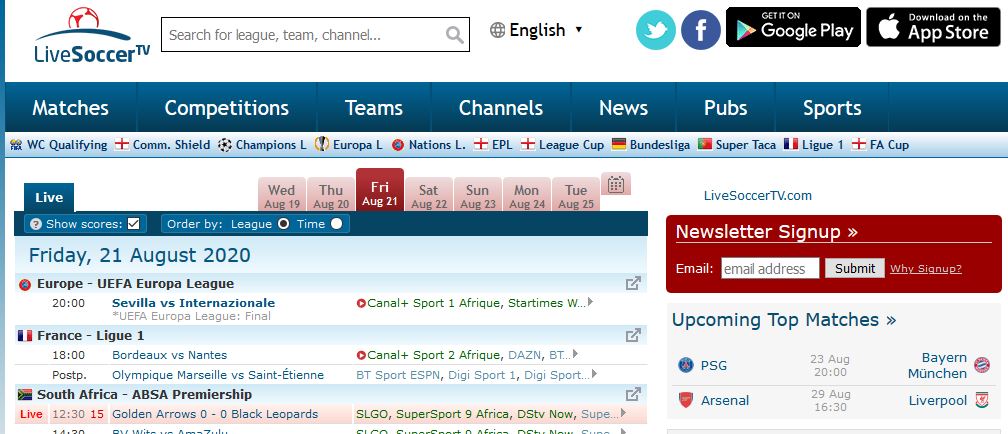Select the Sun Aug 23 tab
Screen dimensions: 1008x434
click(478, 195)
